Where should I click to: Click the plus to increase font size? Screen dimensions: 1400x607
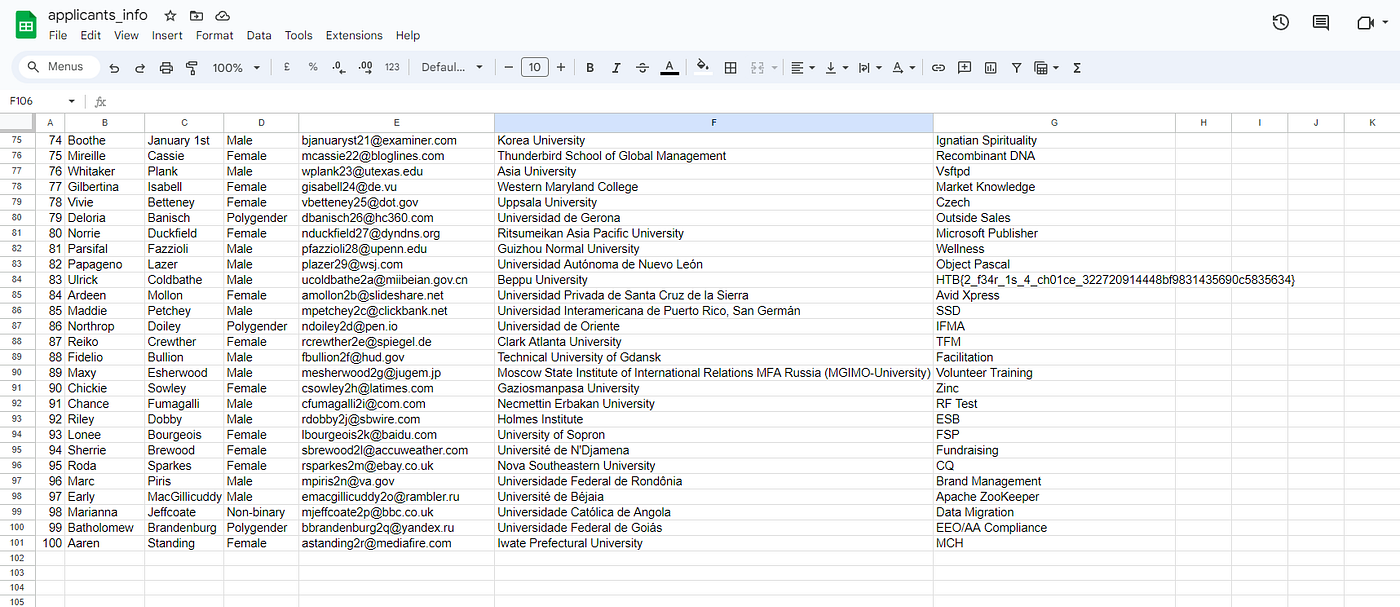tap(560, 68)
